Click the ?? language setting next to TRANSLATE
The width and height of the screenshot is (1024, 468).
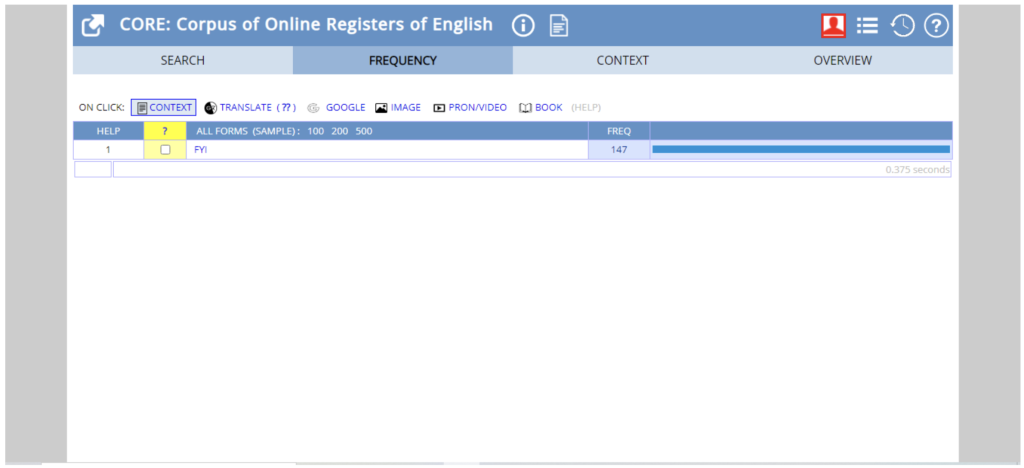click(286, 108)
